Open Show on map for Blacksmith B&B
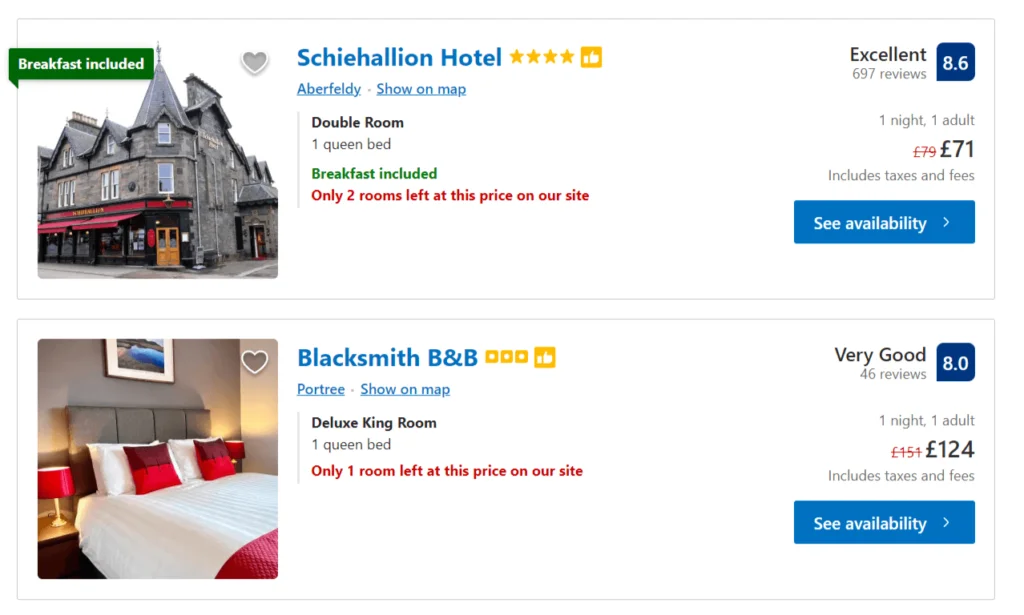The height and width of the screenshot is (615, 1024). click(x=405, y=390)
